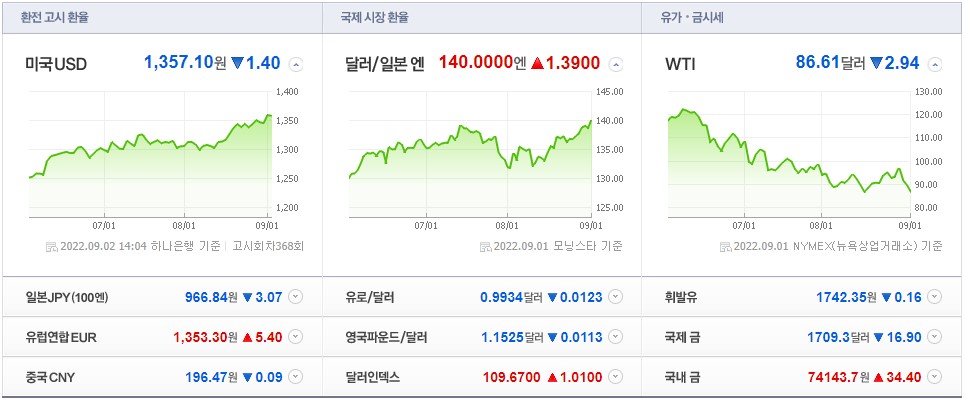Collapse the 미국USD chart arrow
This screenshot has width=965, height=399.
296,64
